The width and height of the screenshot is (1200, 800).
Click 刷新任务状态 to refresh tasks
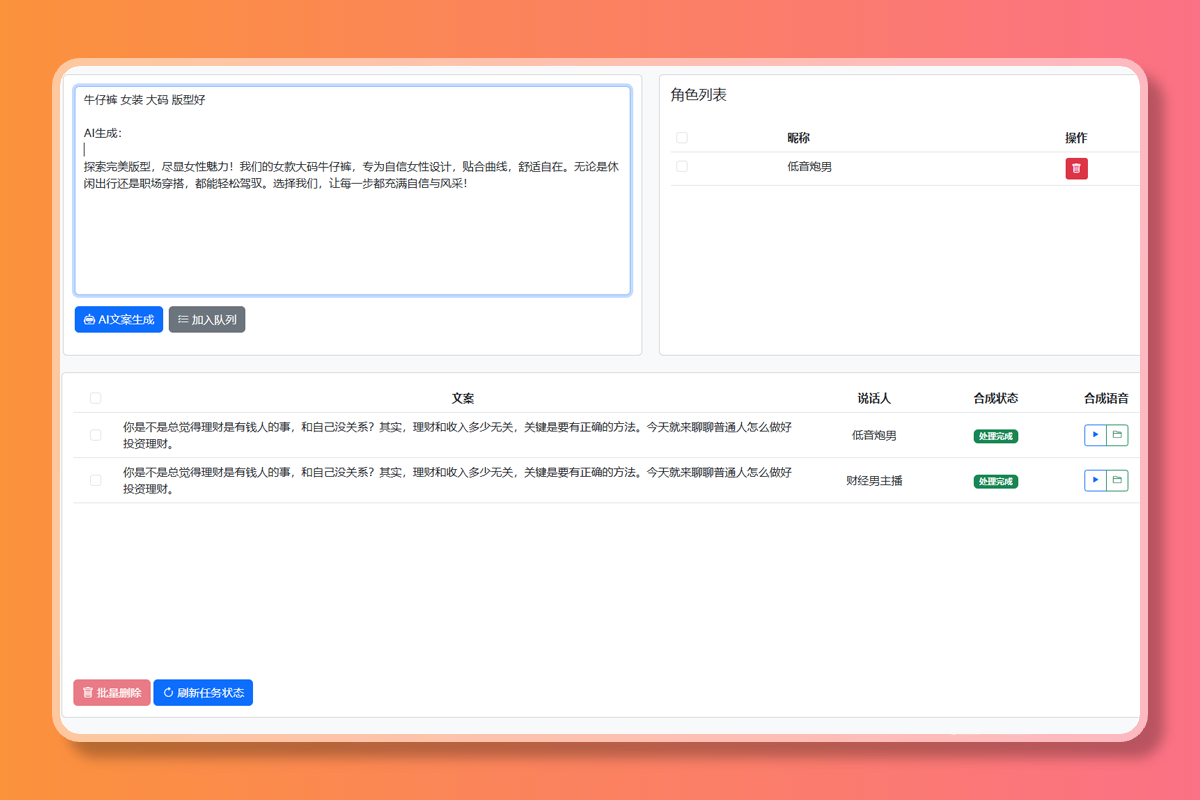[x=203, y=692]
